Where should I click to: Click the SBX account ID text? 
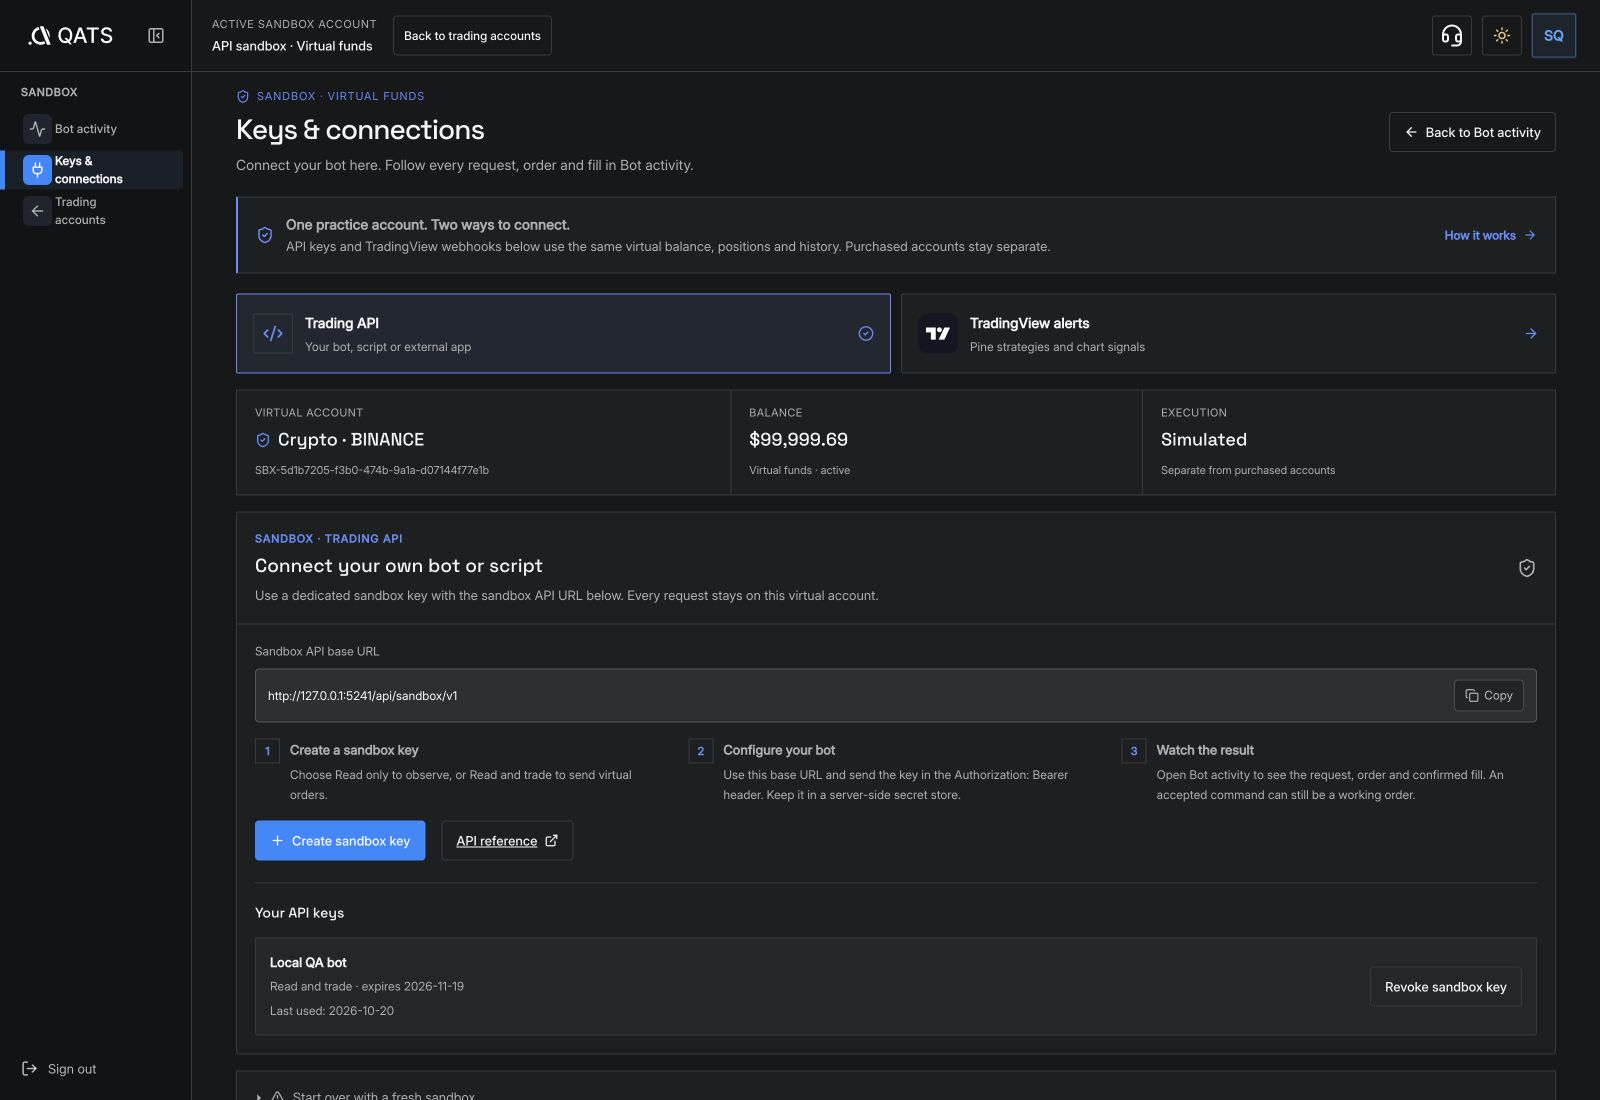(x=372, y=470)
